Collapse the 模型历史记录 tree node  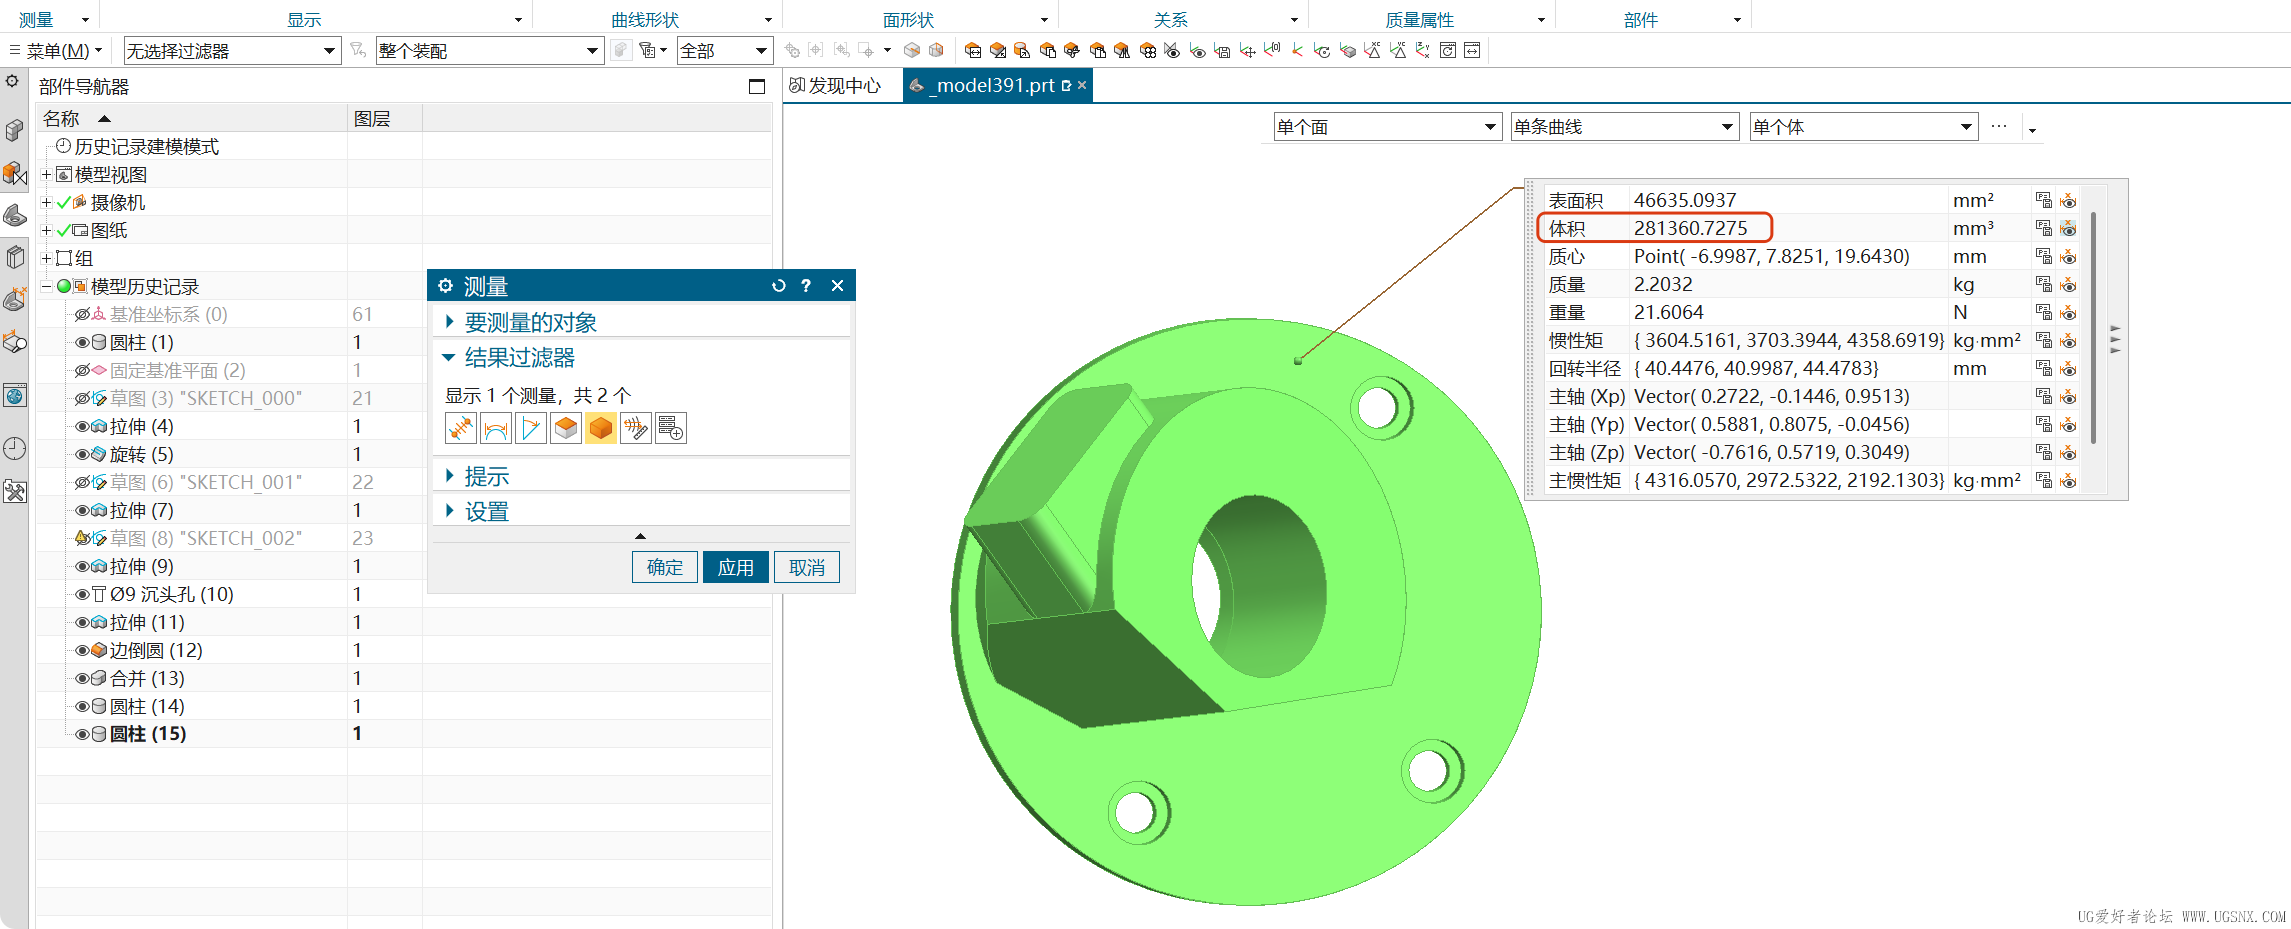[x=46, y=286]
